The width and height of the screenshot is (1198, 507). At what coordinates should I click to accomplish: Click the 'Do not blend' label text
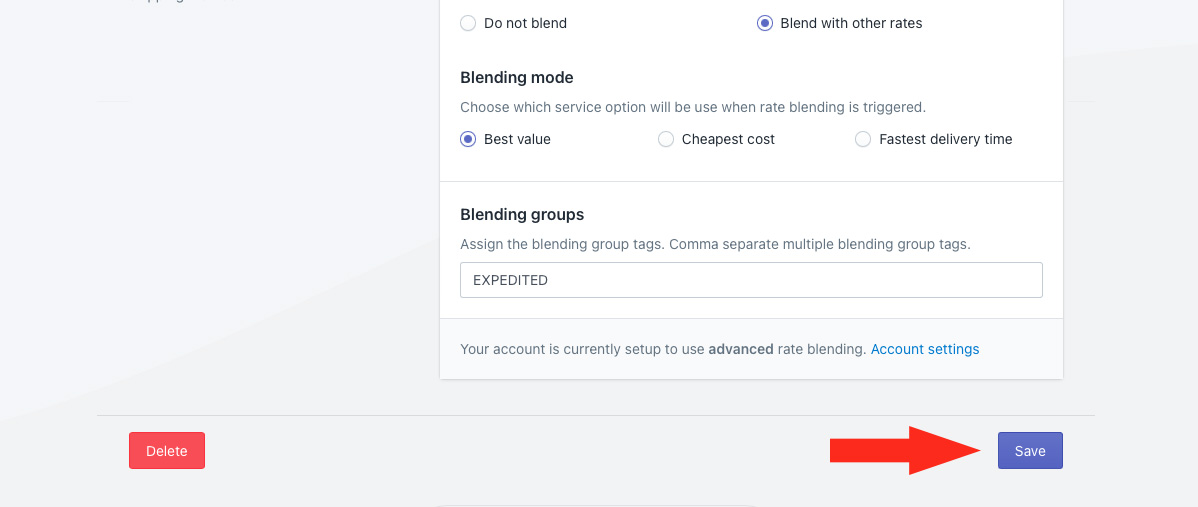coord(525,23)
